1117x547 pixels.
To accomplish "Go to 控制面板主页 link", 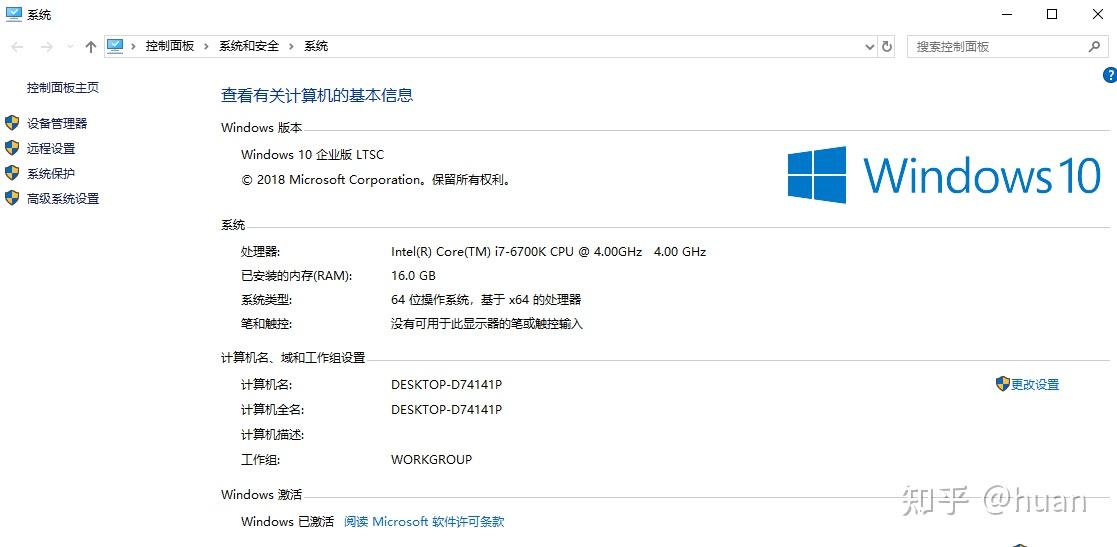I will [63, 88].
